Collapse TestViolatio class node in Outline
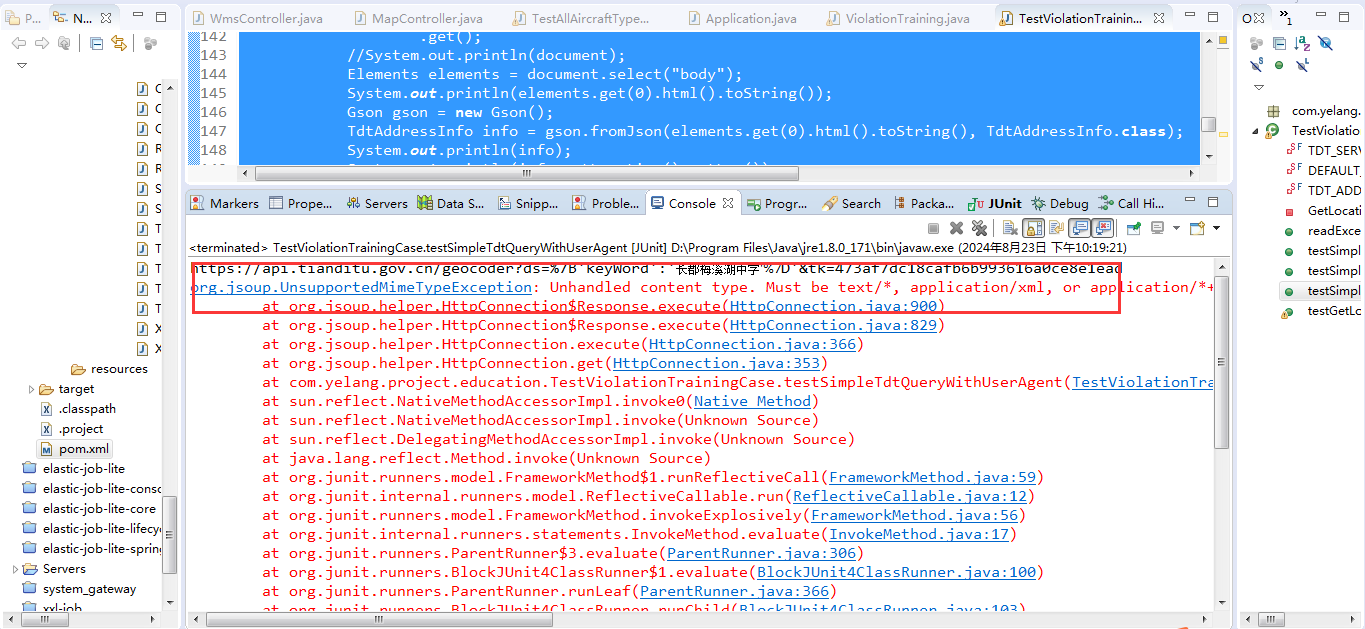Image resolution: width=1365 pixels, height=629 pixels. [1255, 131]
